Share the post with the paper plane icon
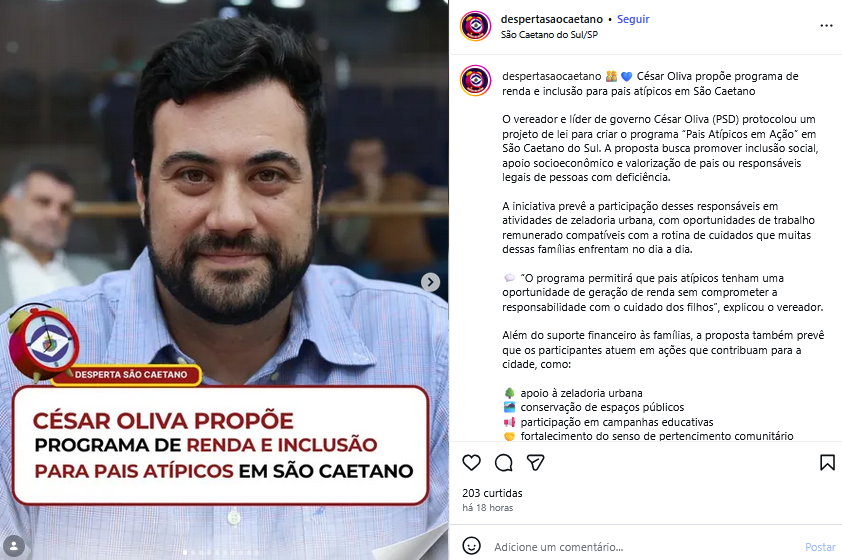 [x=535, y=462]
